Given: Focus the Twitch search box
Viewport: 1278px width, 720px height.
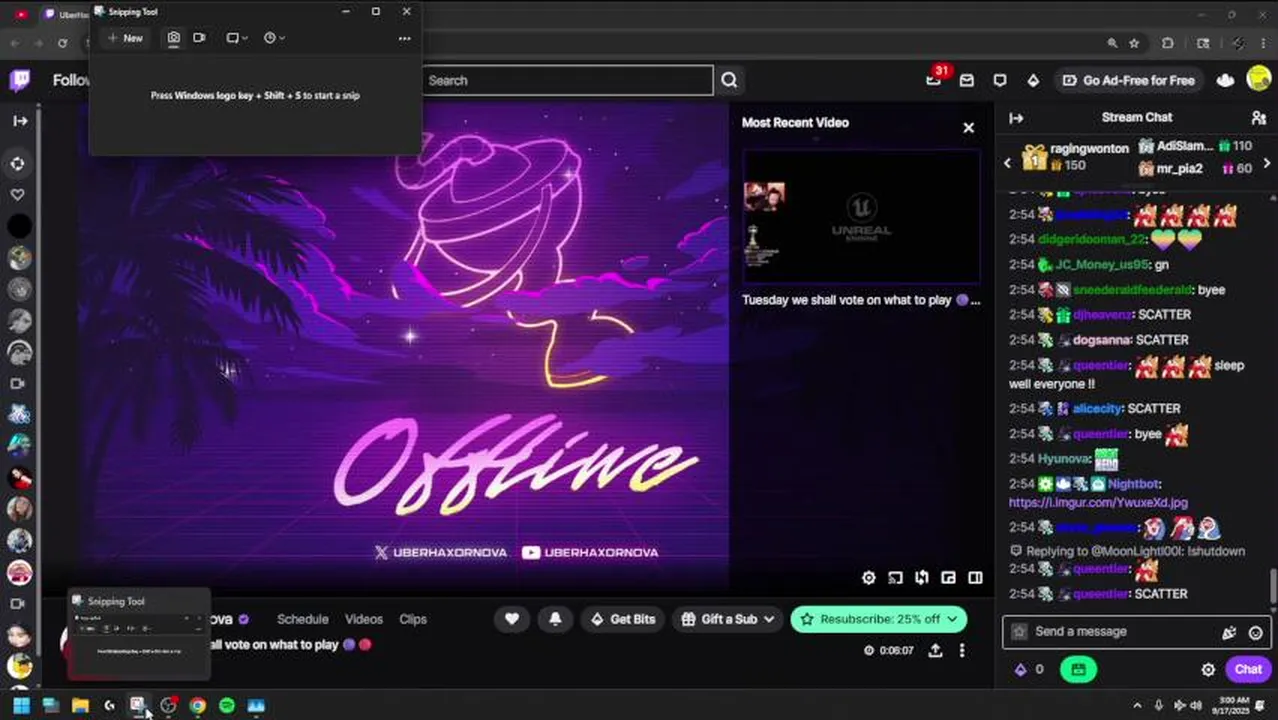Looking at the screenshot, I should [567, 80].
